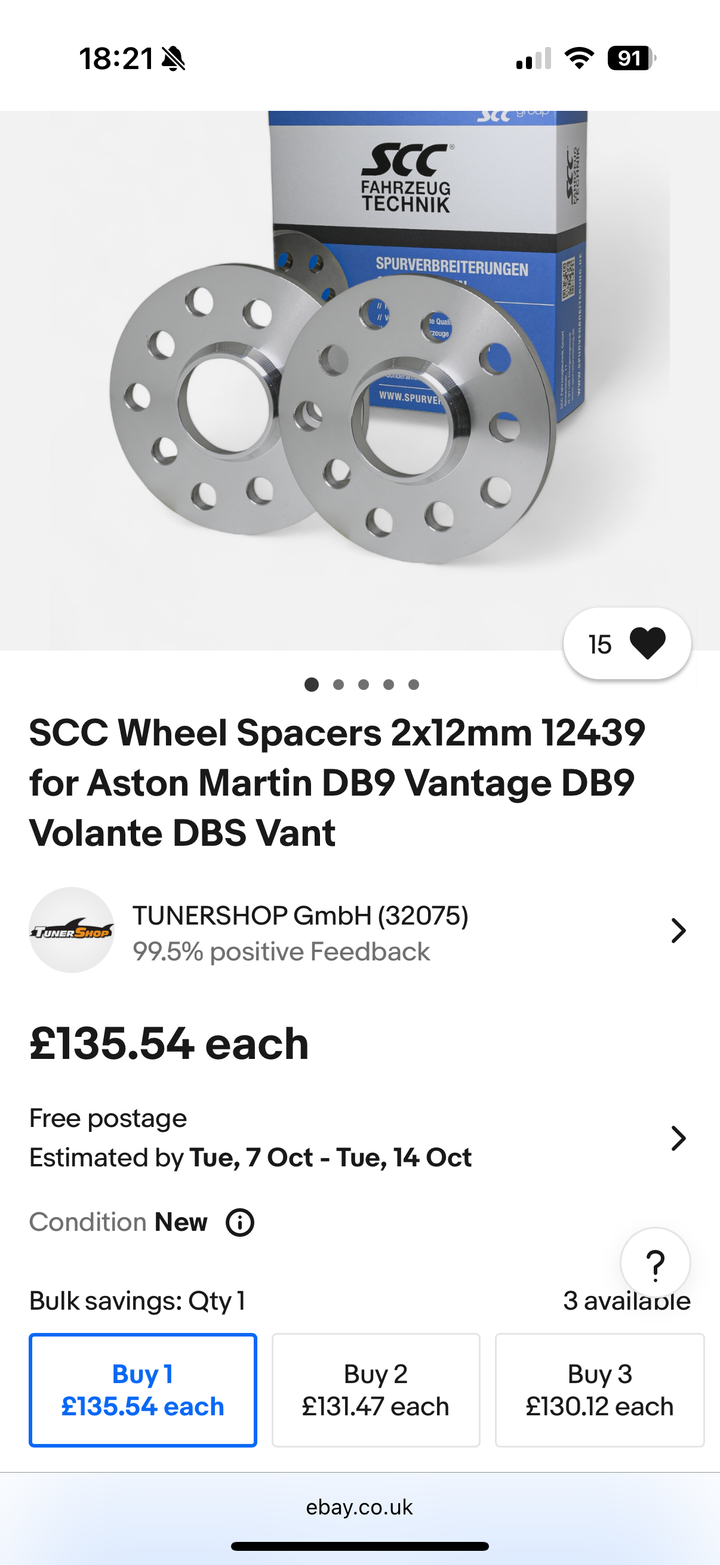Jump to the last image dot
Screen dimensions: 720x1565
tap(413, 685)
